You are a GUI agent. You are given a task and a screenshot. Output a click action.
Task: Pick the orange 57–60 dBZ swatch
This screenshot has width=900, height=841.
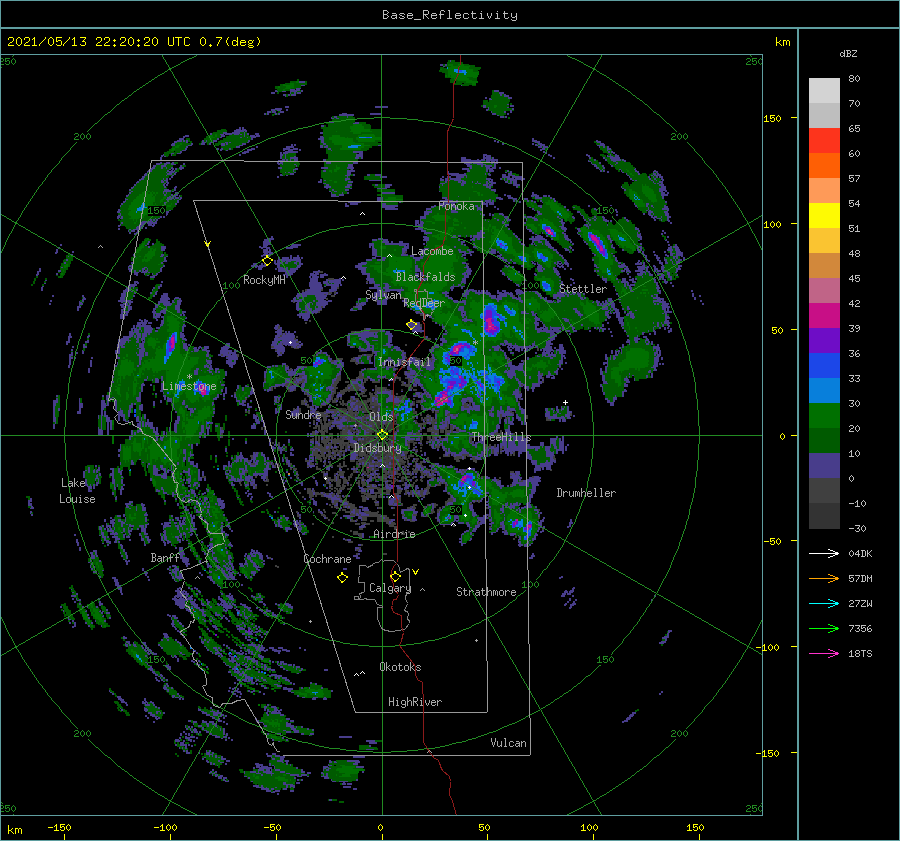tap(824, 165)
